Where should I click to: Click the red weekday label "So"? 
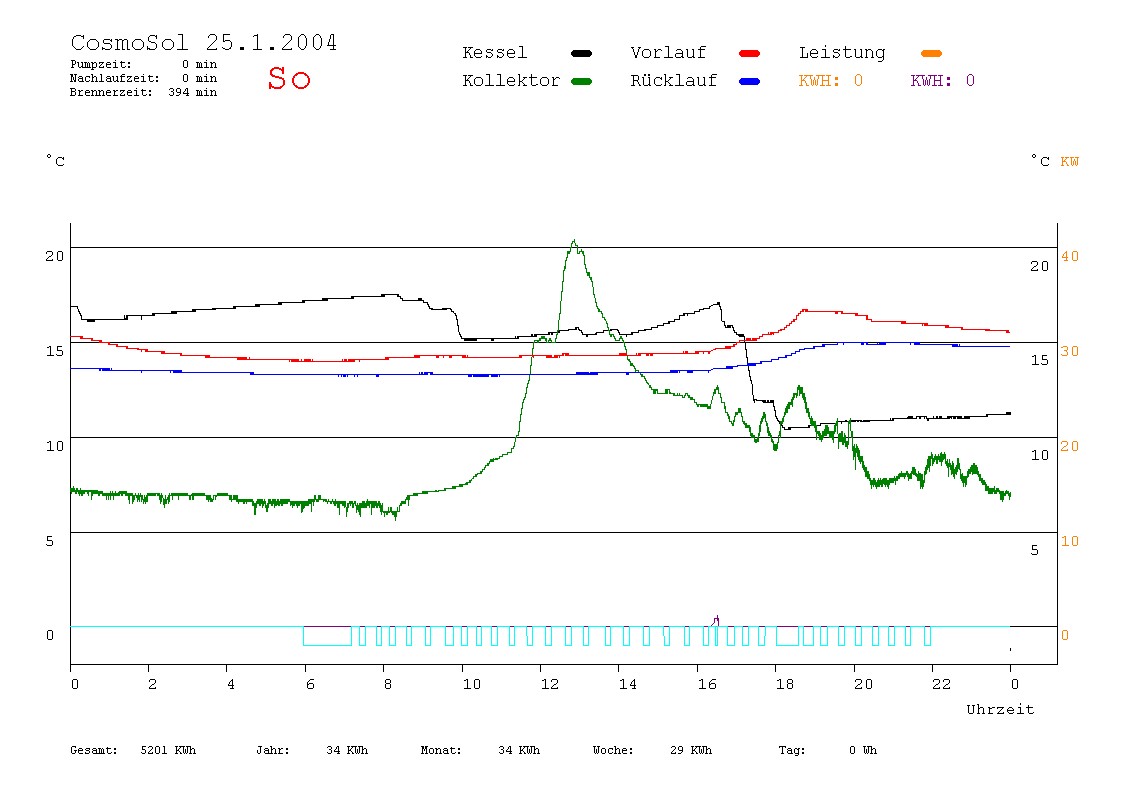tap(289, 78)
